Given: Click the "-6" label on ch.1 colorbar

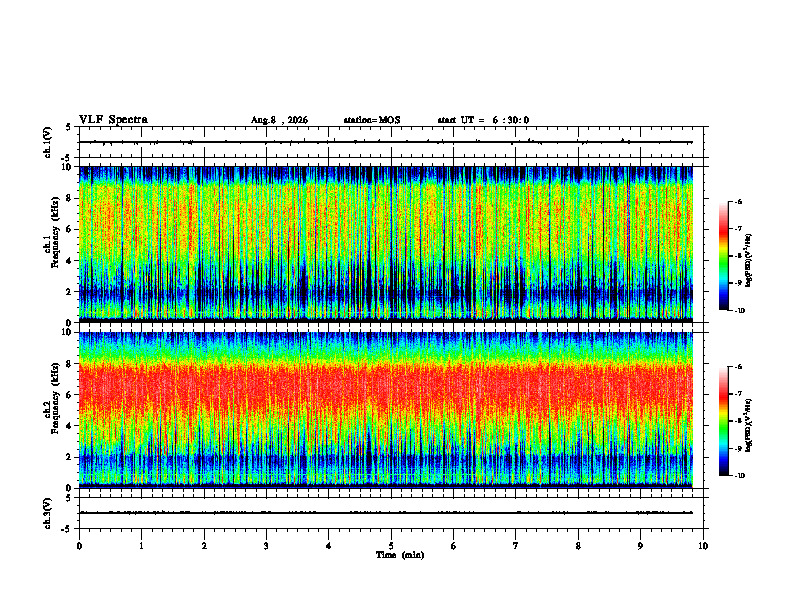Looking at the screenshot, I should click(x=738, y=202).
